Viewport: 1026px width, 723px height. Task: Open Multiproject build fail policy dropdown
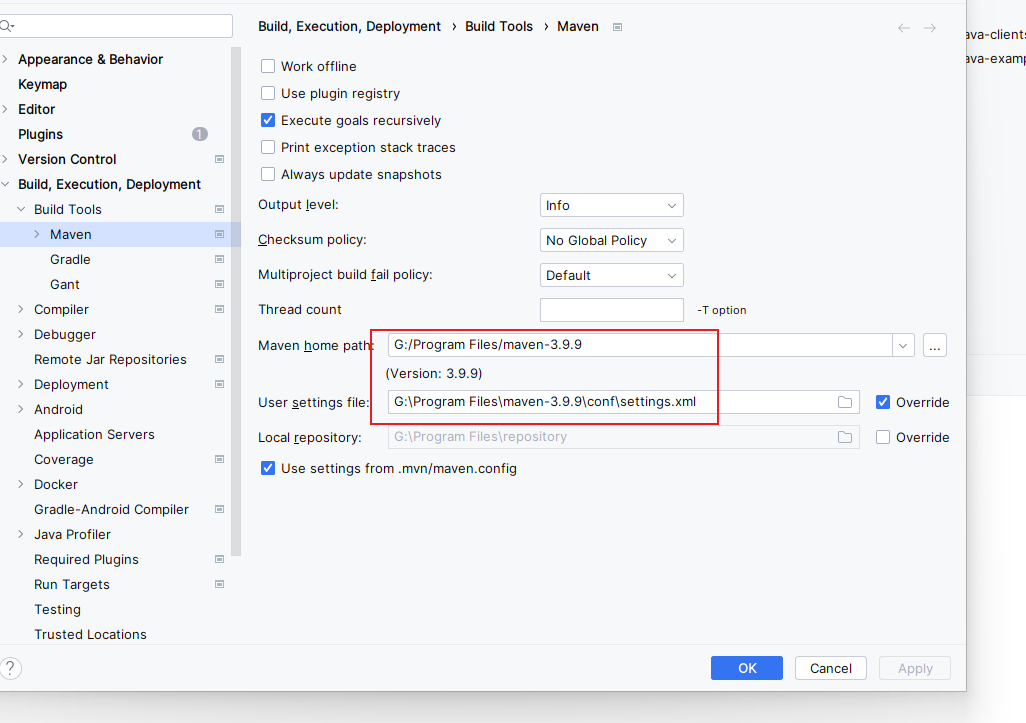(611, 275)
